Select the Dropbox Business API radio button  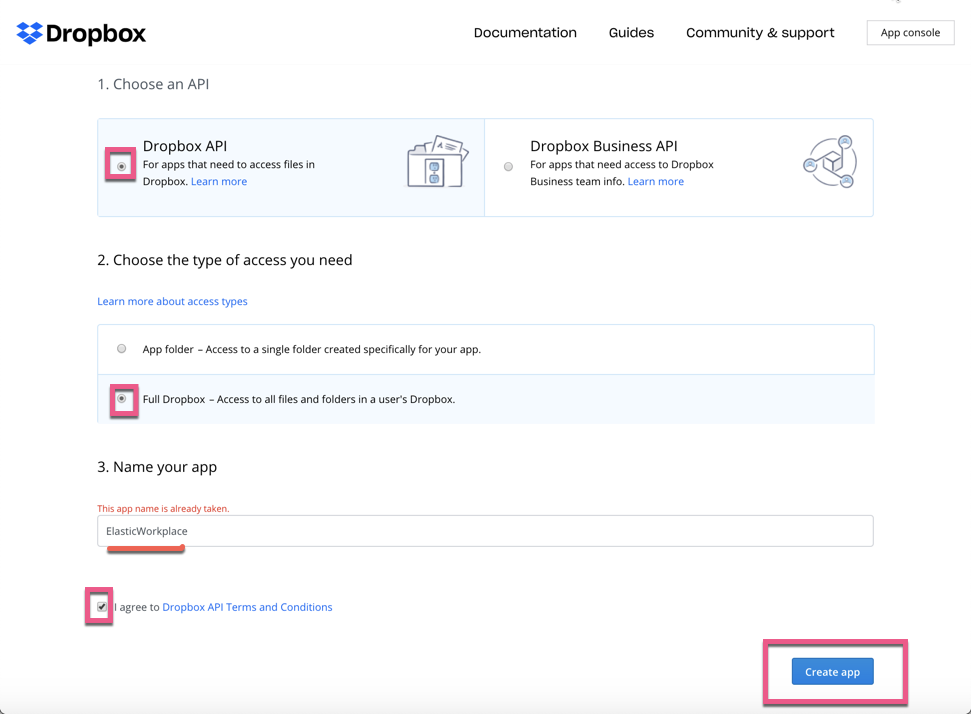[508, 167]
